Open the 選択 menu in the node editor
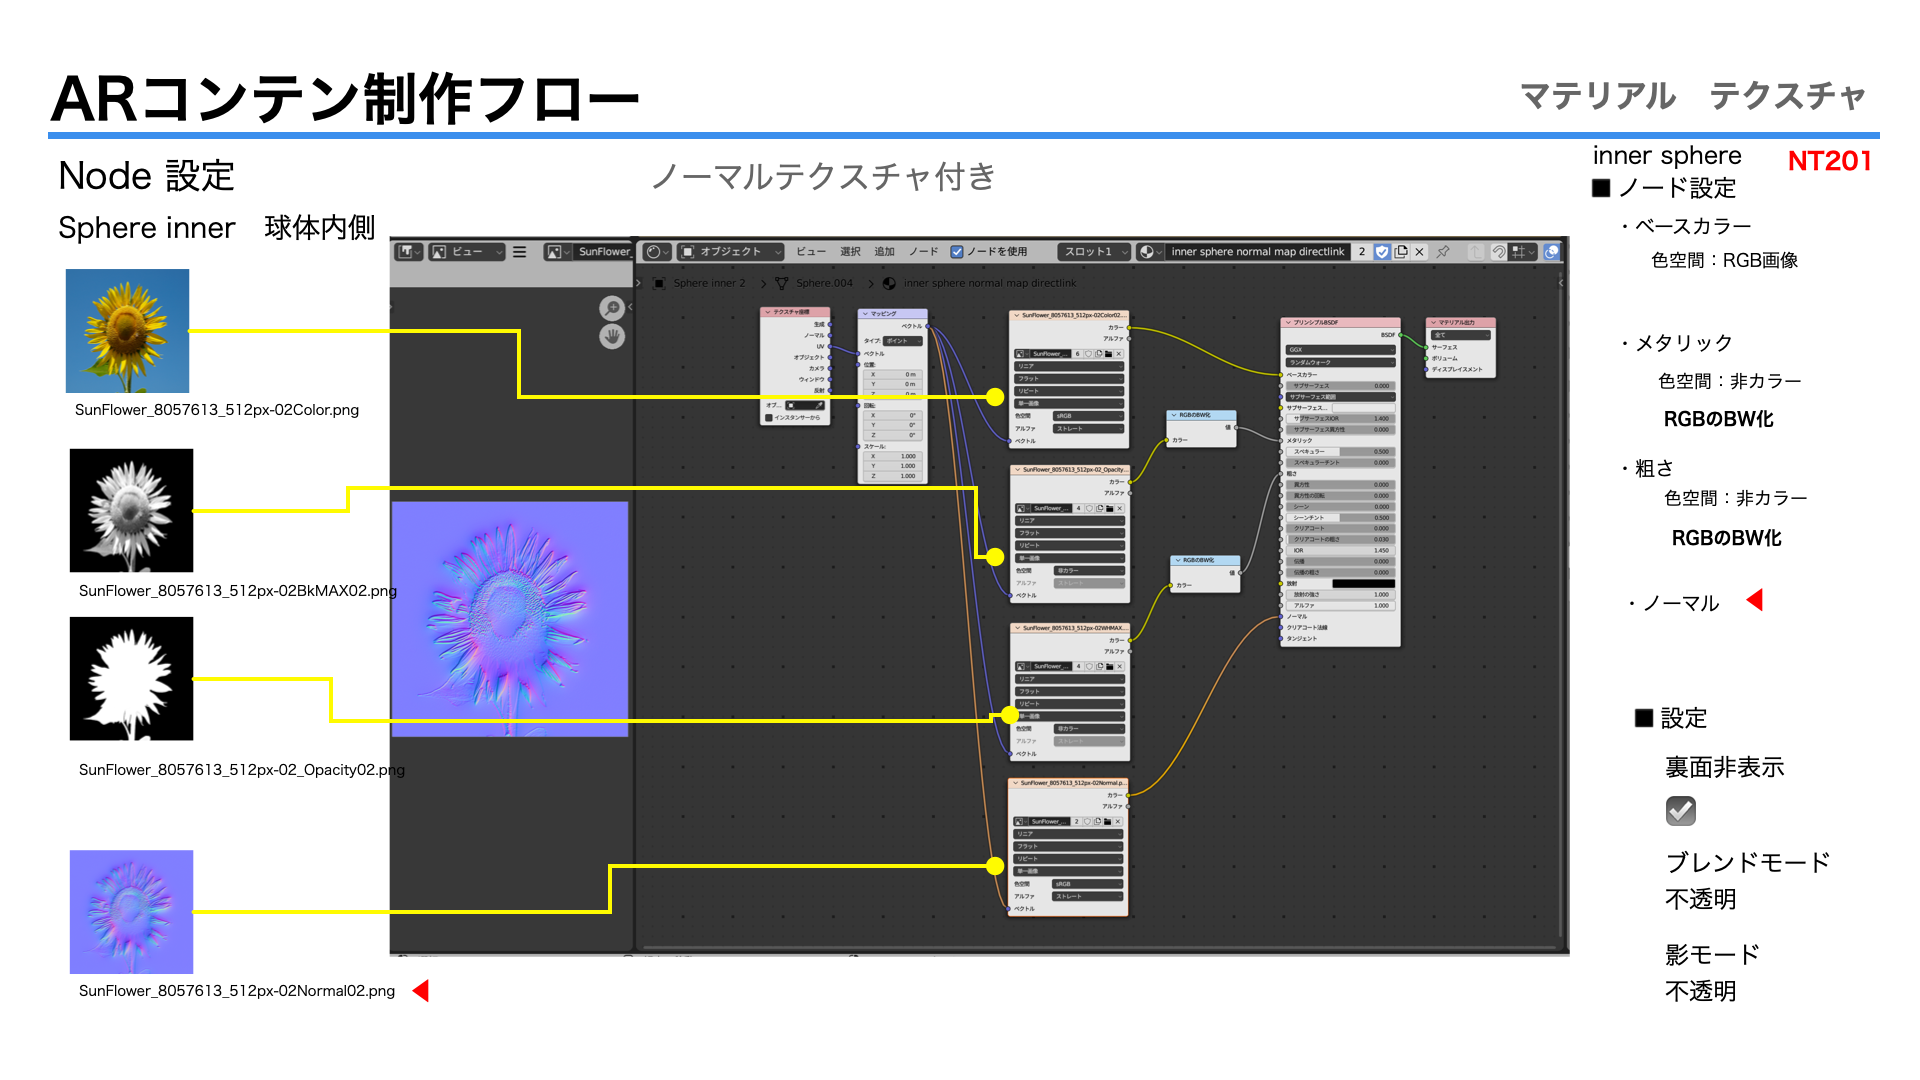 [x=850, y=252]
